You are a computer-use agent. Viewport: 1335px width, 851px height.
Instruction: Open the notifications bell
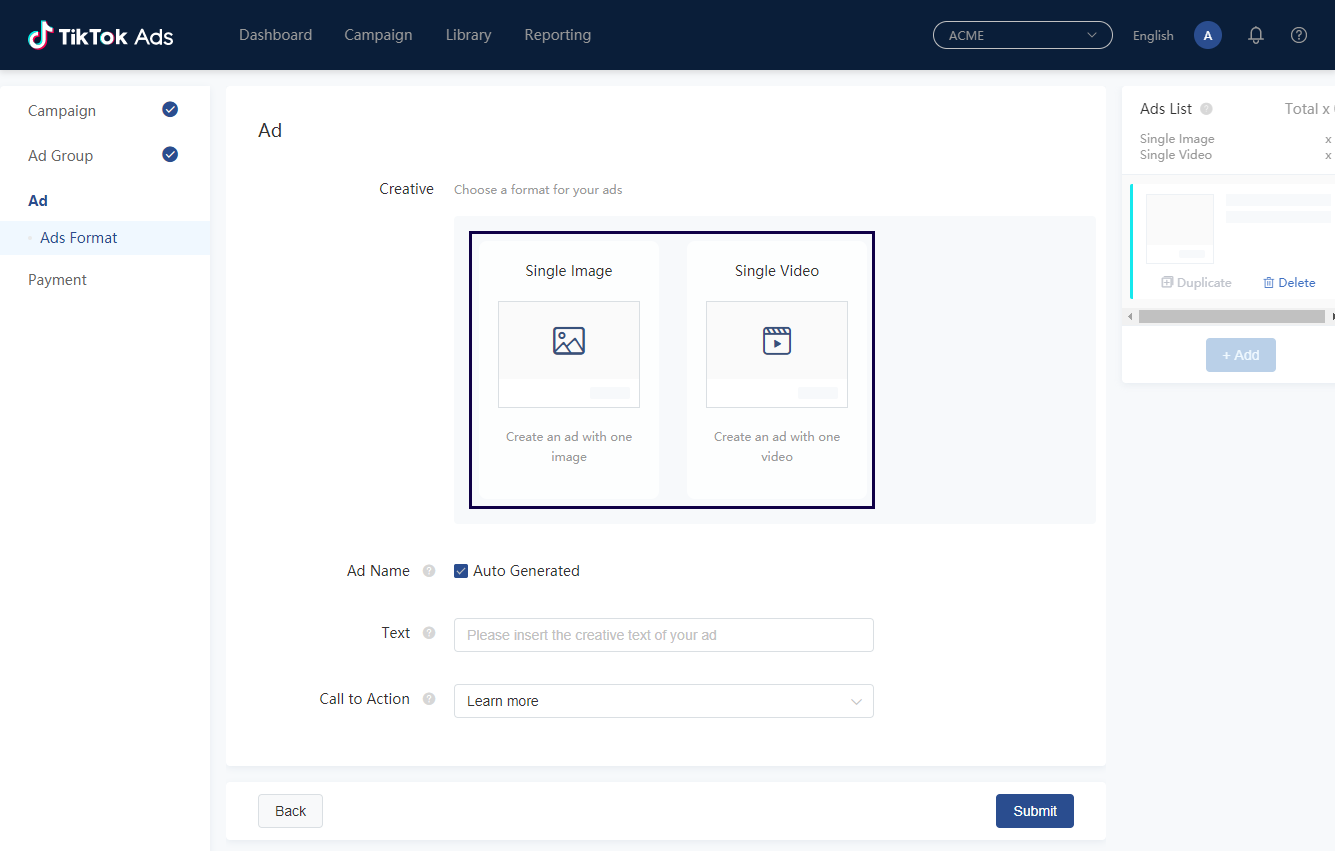pyautogui.click(x=1256, y=35)
